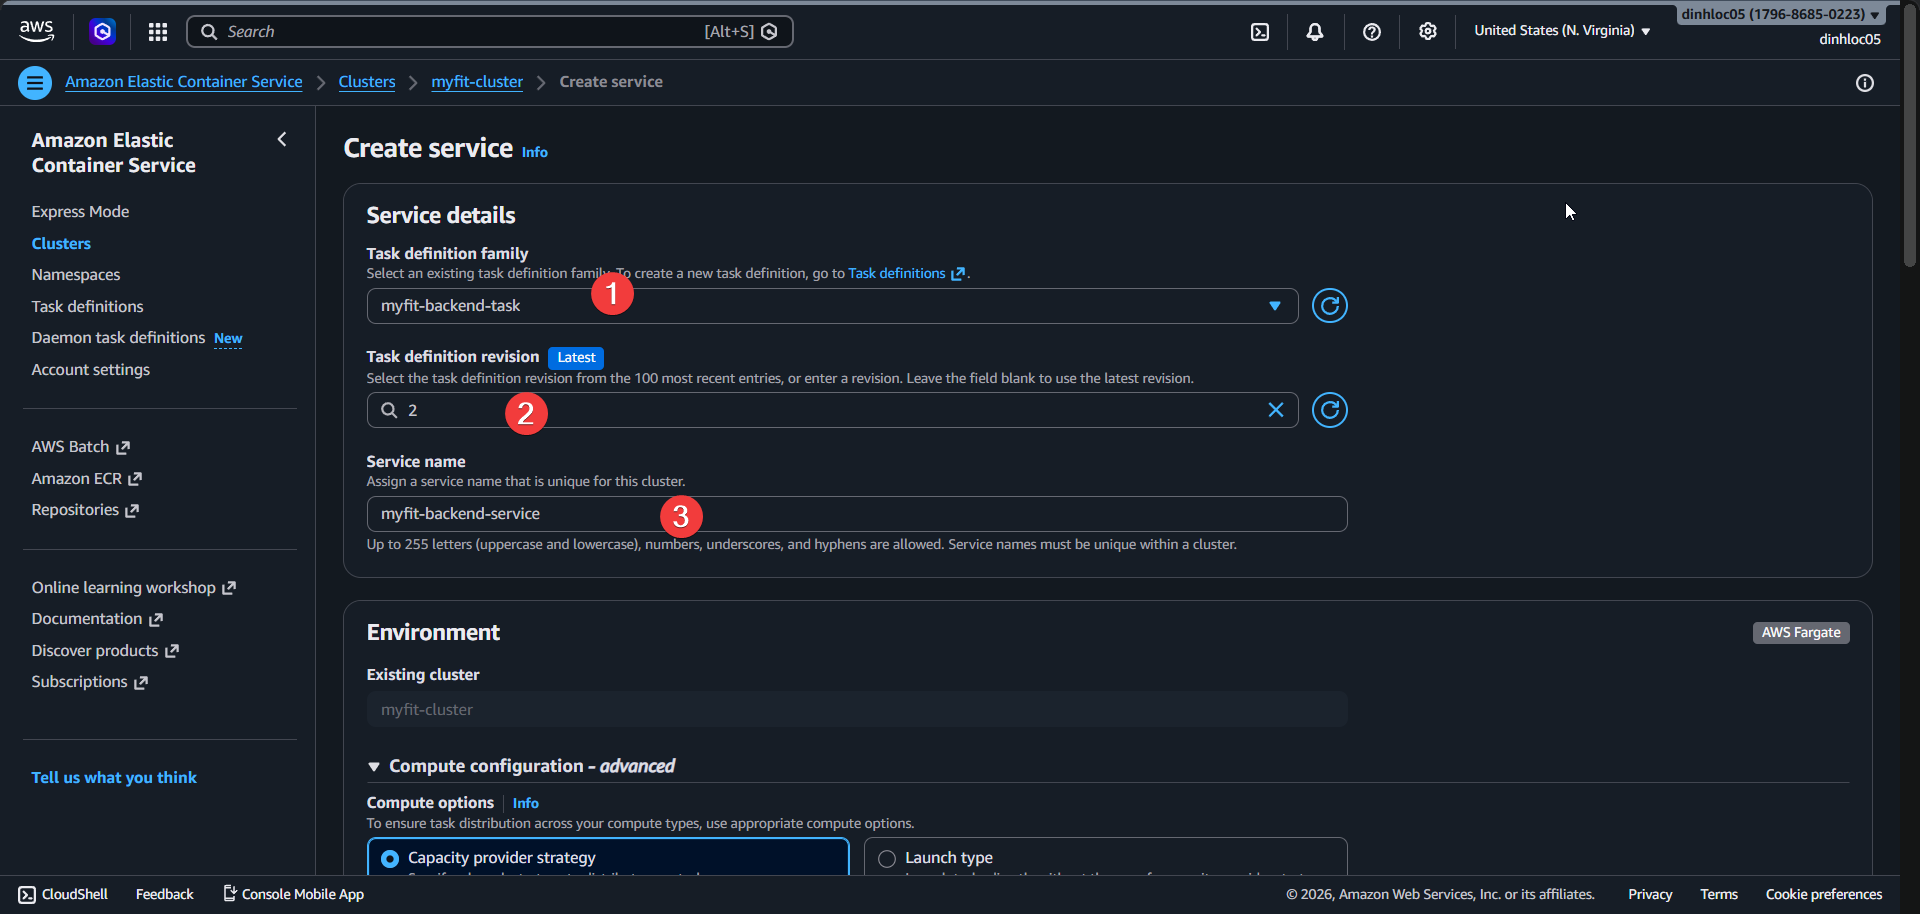Refresh the task definition family list
The height and width of the screenshot is (914, 1920).
(1329, 305)
